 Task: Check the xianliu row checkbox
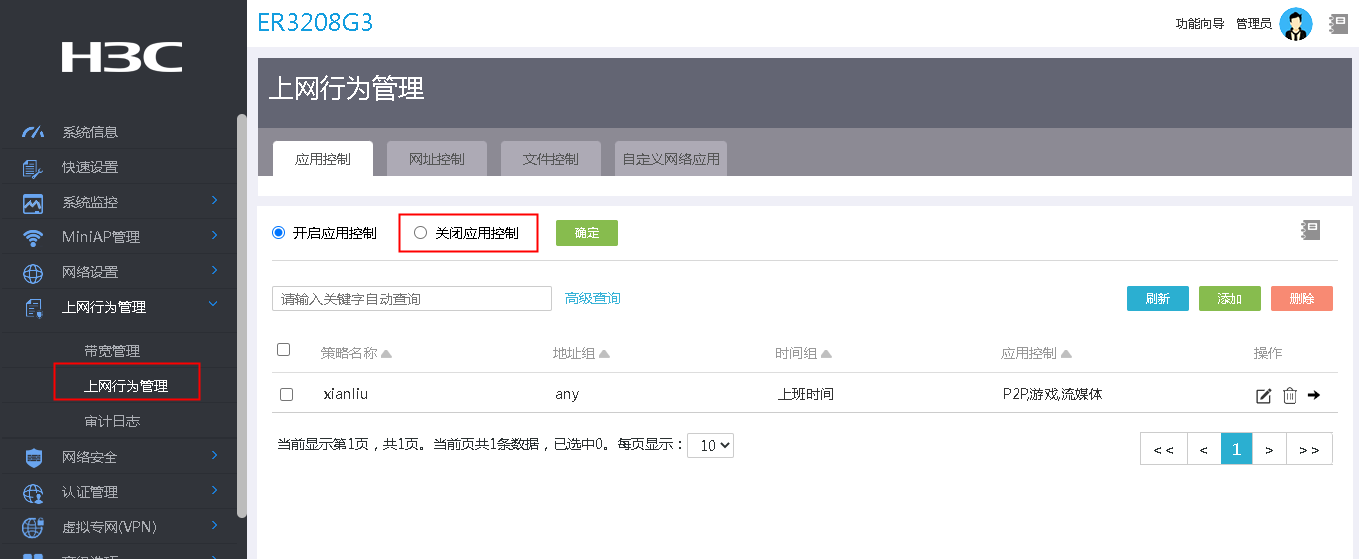pyautogui.click(x=287, y=395)
